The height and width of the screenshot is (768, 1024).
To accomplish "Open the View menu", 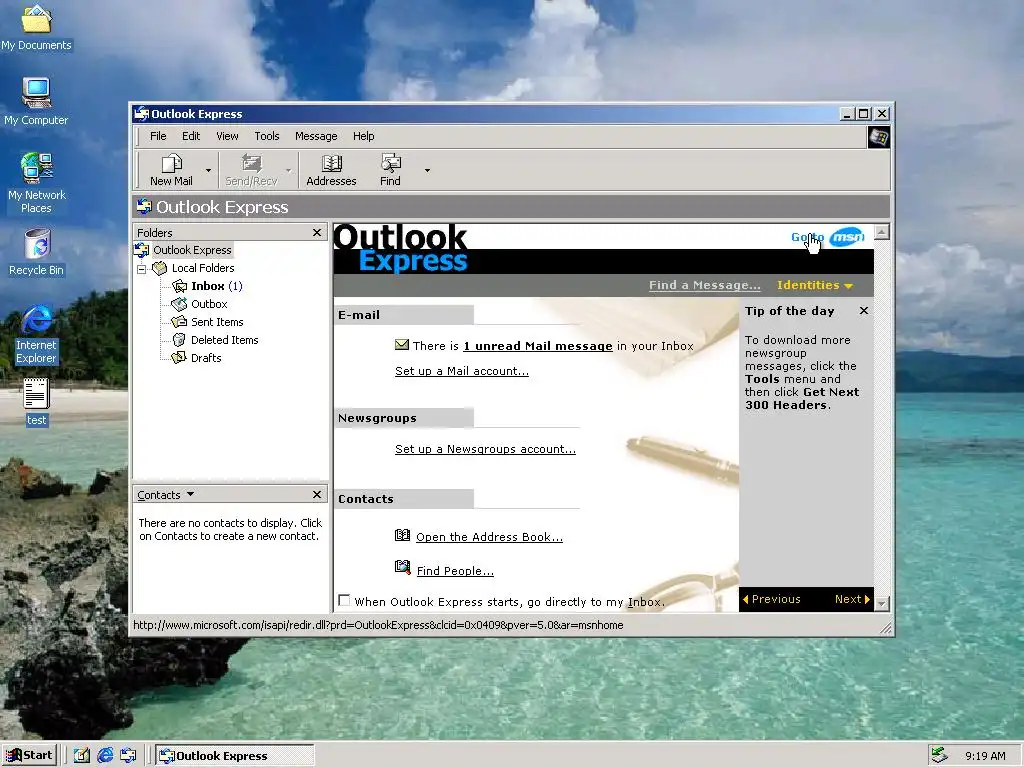I will tap(227, 136).
